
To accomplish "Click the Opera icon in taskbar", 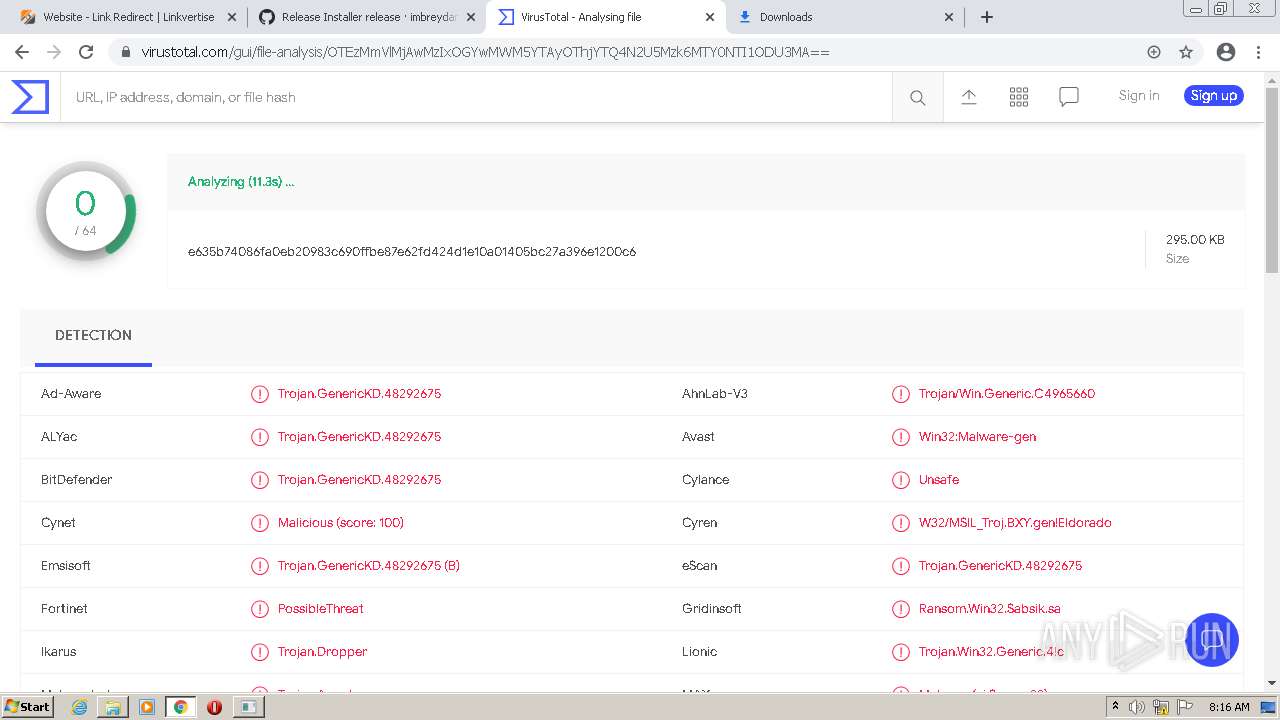I will point(214,707).
